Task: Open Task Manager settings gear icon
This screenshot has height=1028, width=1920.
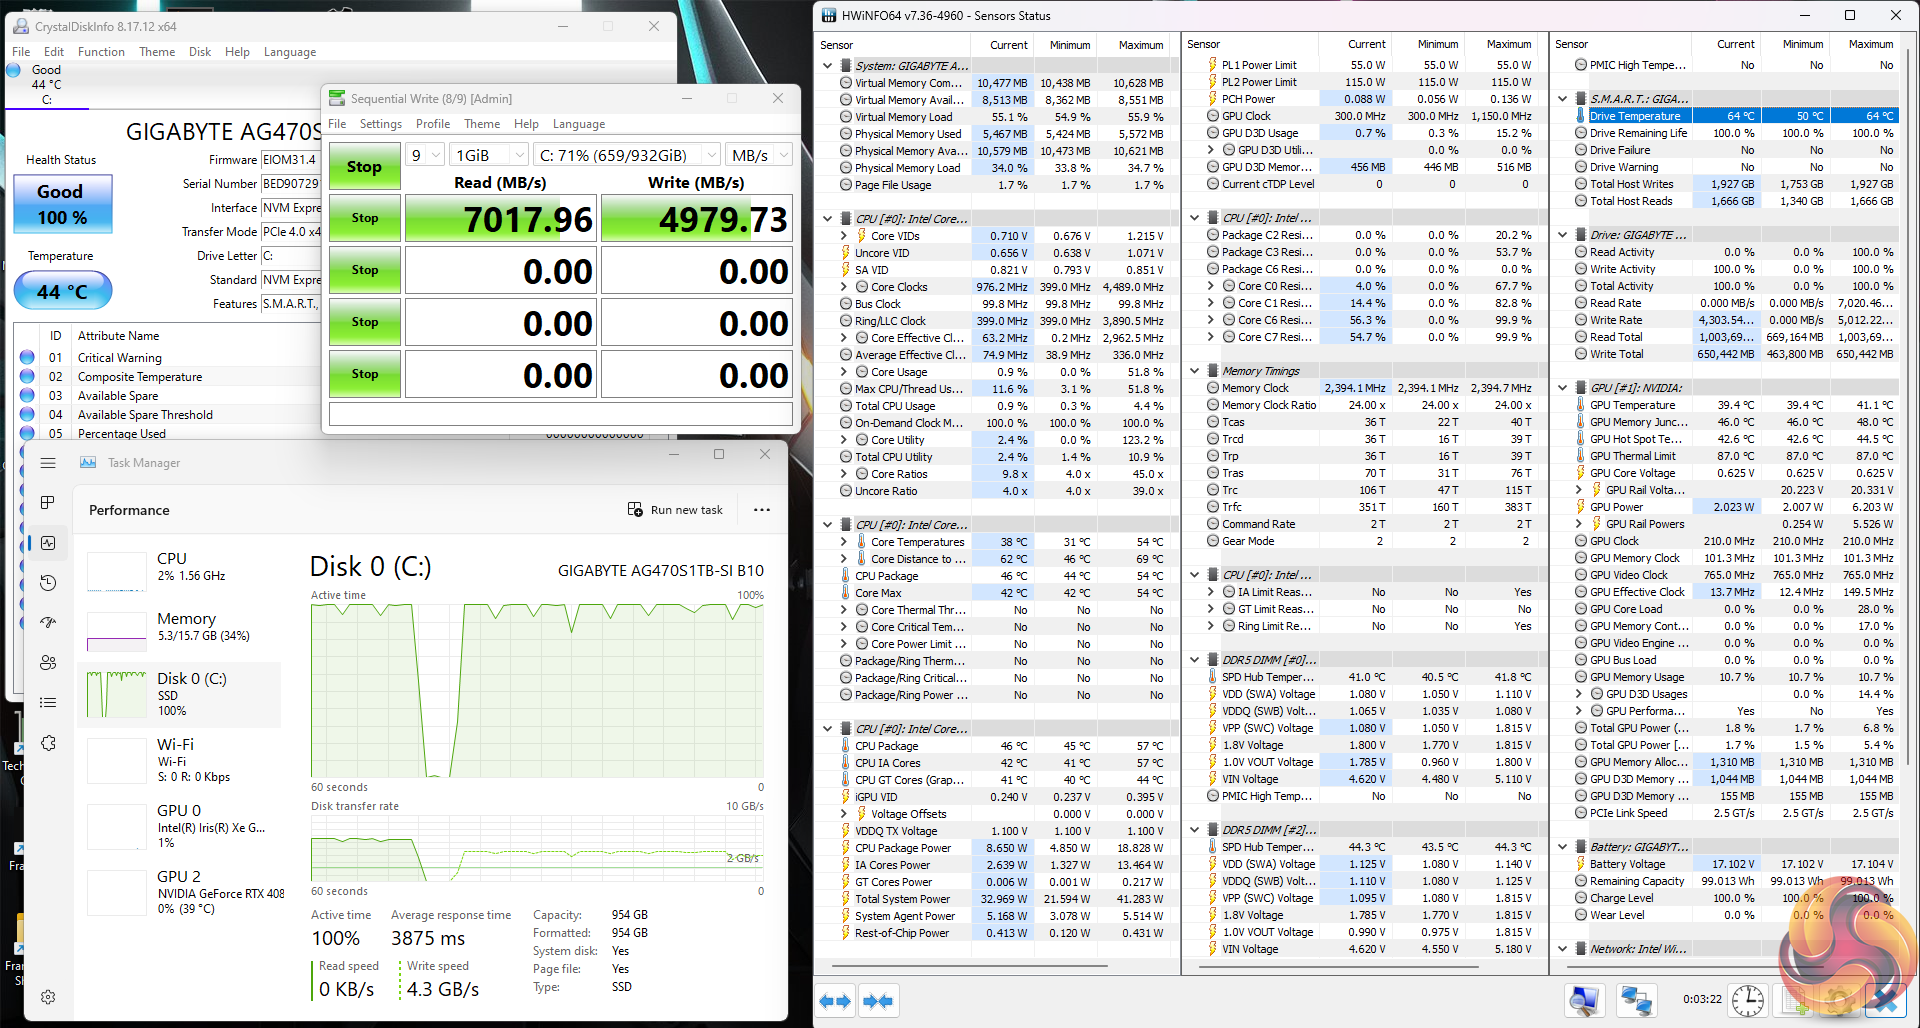Action: [x=47, y=997]
